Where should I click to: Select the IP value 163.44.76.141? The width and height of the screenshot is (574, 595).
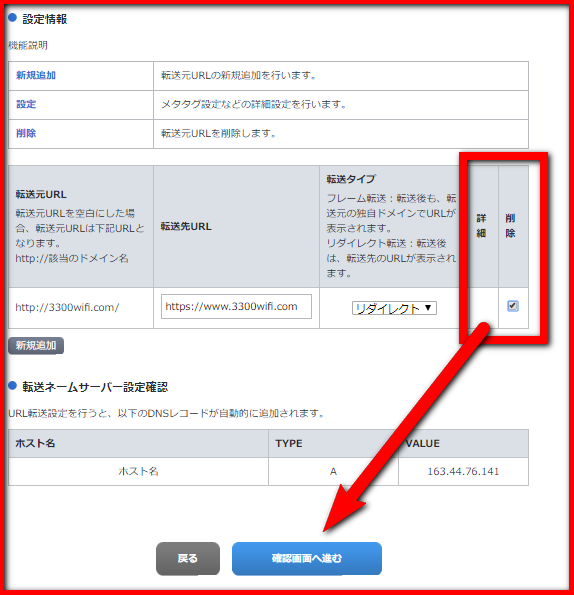coord(463,471)
